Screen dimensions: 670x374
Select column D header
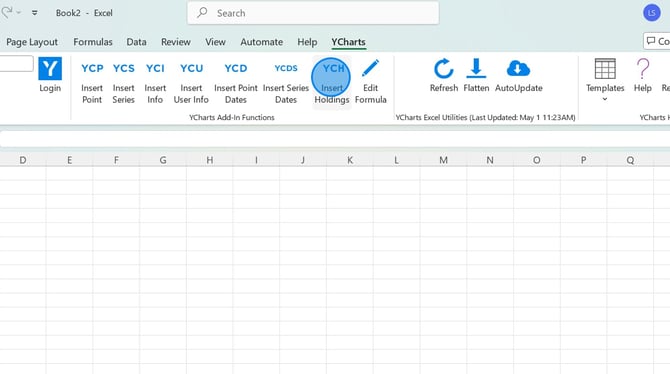click(x=23, y=160)
